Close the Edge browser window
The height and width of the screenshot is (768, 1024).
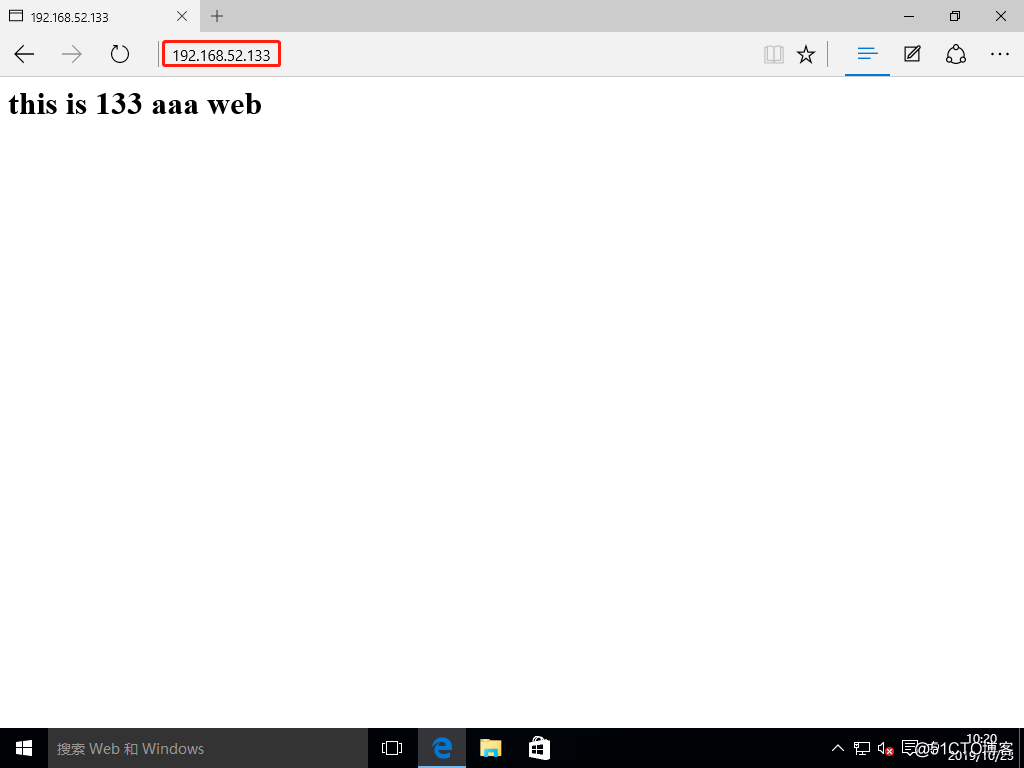click(1000, 16)
